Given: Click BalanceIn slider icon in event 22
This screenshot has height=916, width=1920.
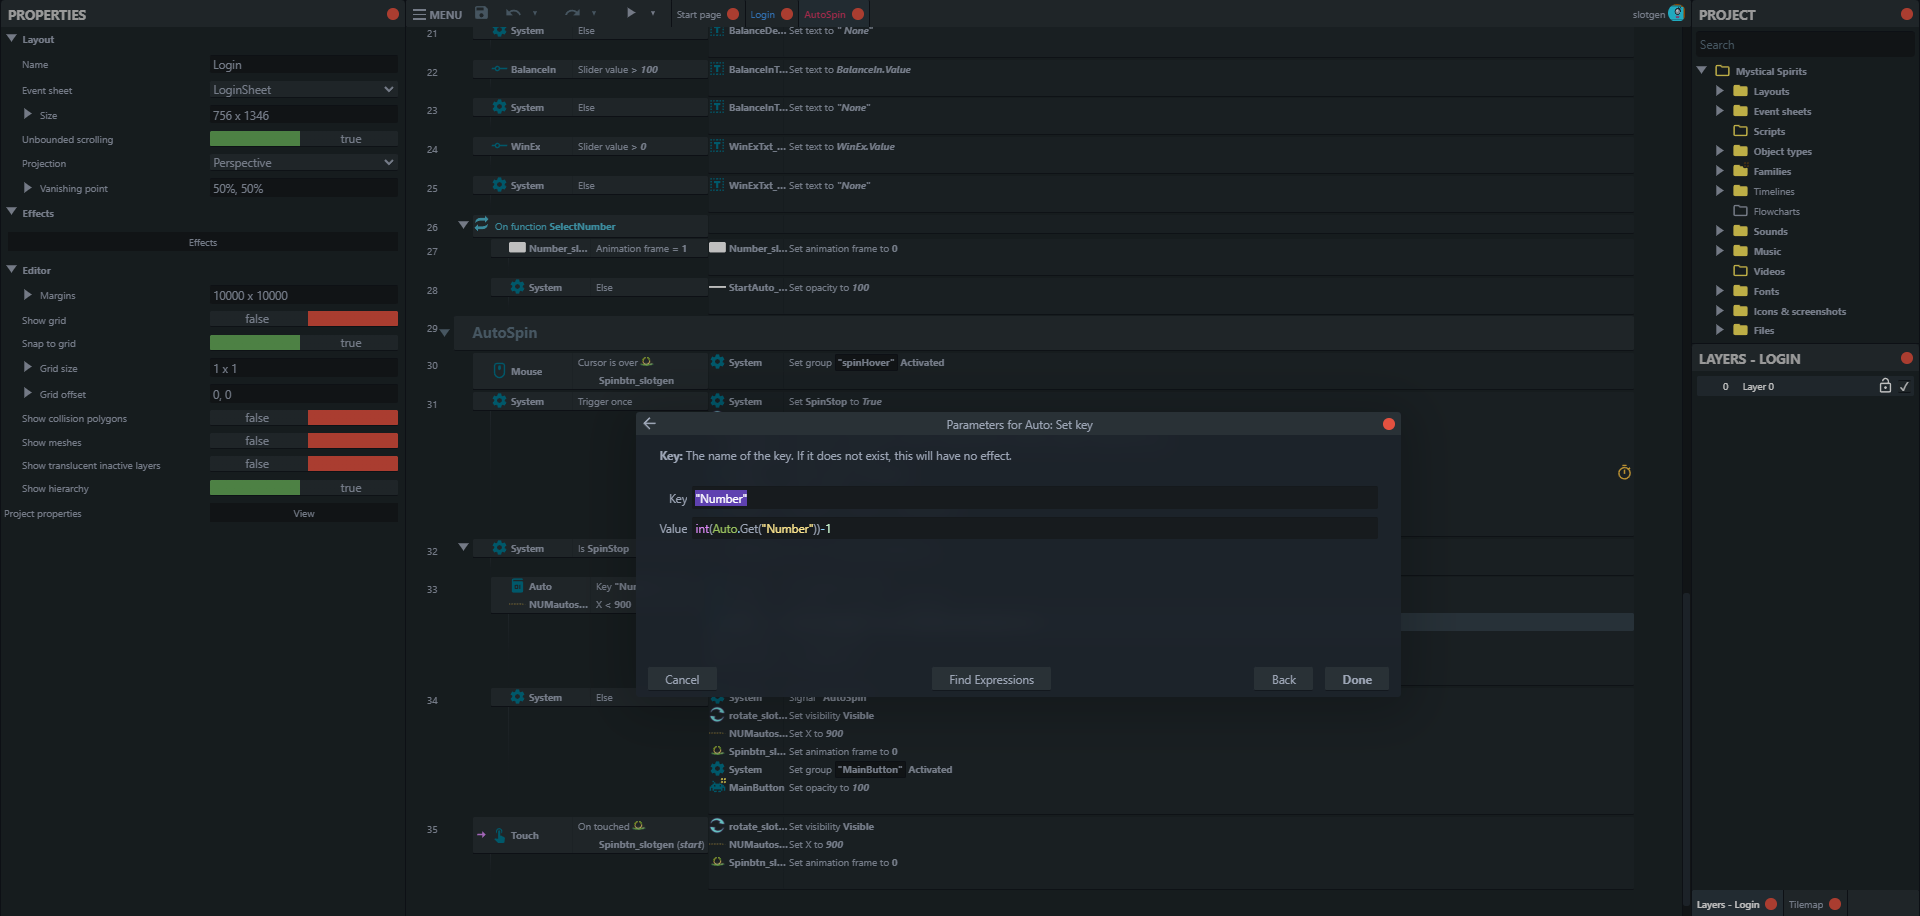Looking at the screenshot, I should (x=499, y=69).
